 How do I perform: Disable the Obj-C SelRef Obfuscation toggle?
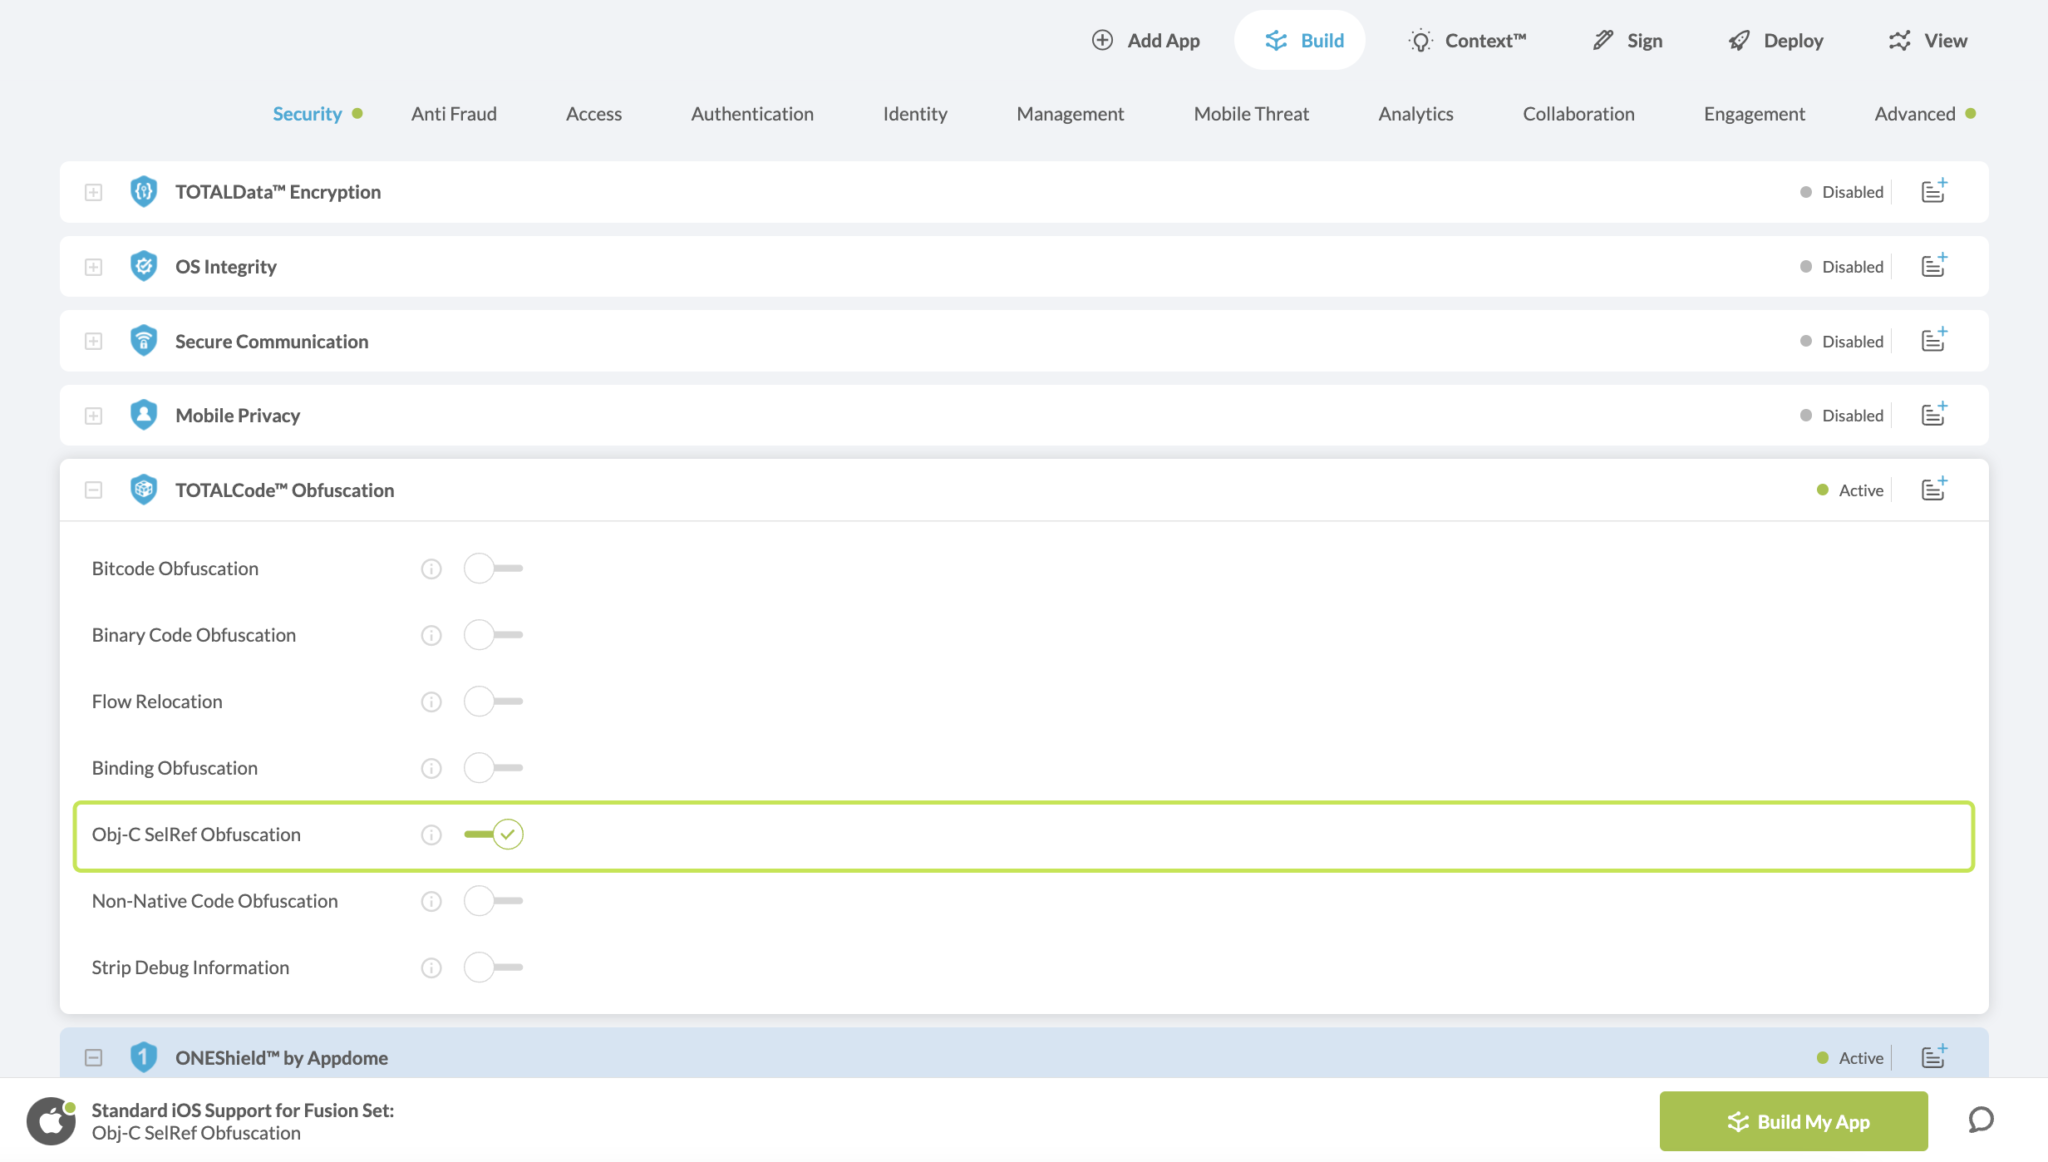coord(494,834)
